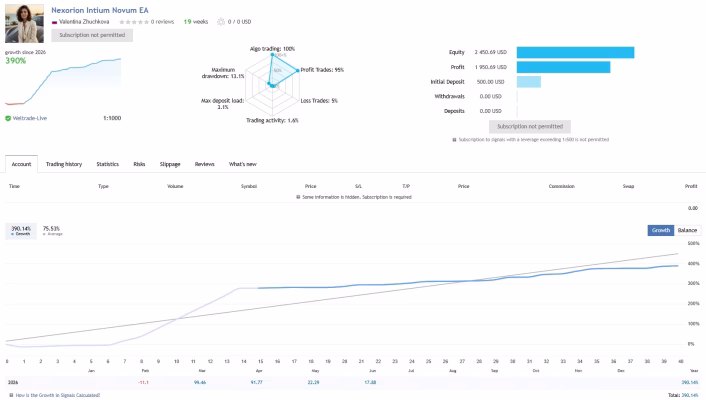This screenshot has width=706, height=400.
Task: Toggle the 75.53% Average series legend
Action: pos(52,231)
